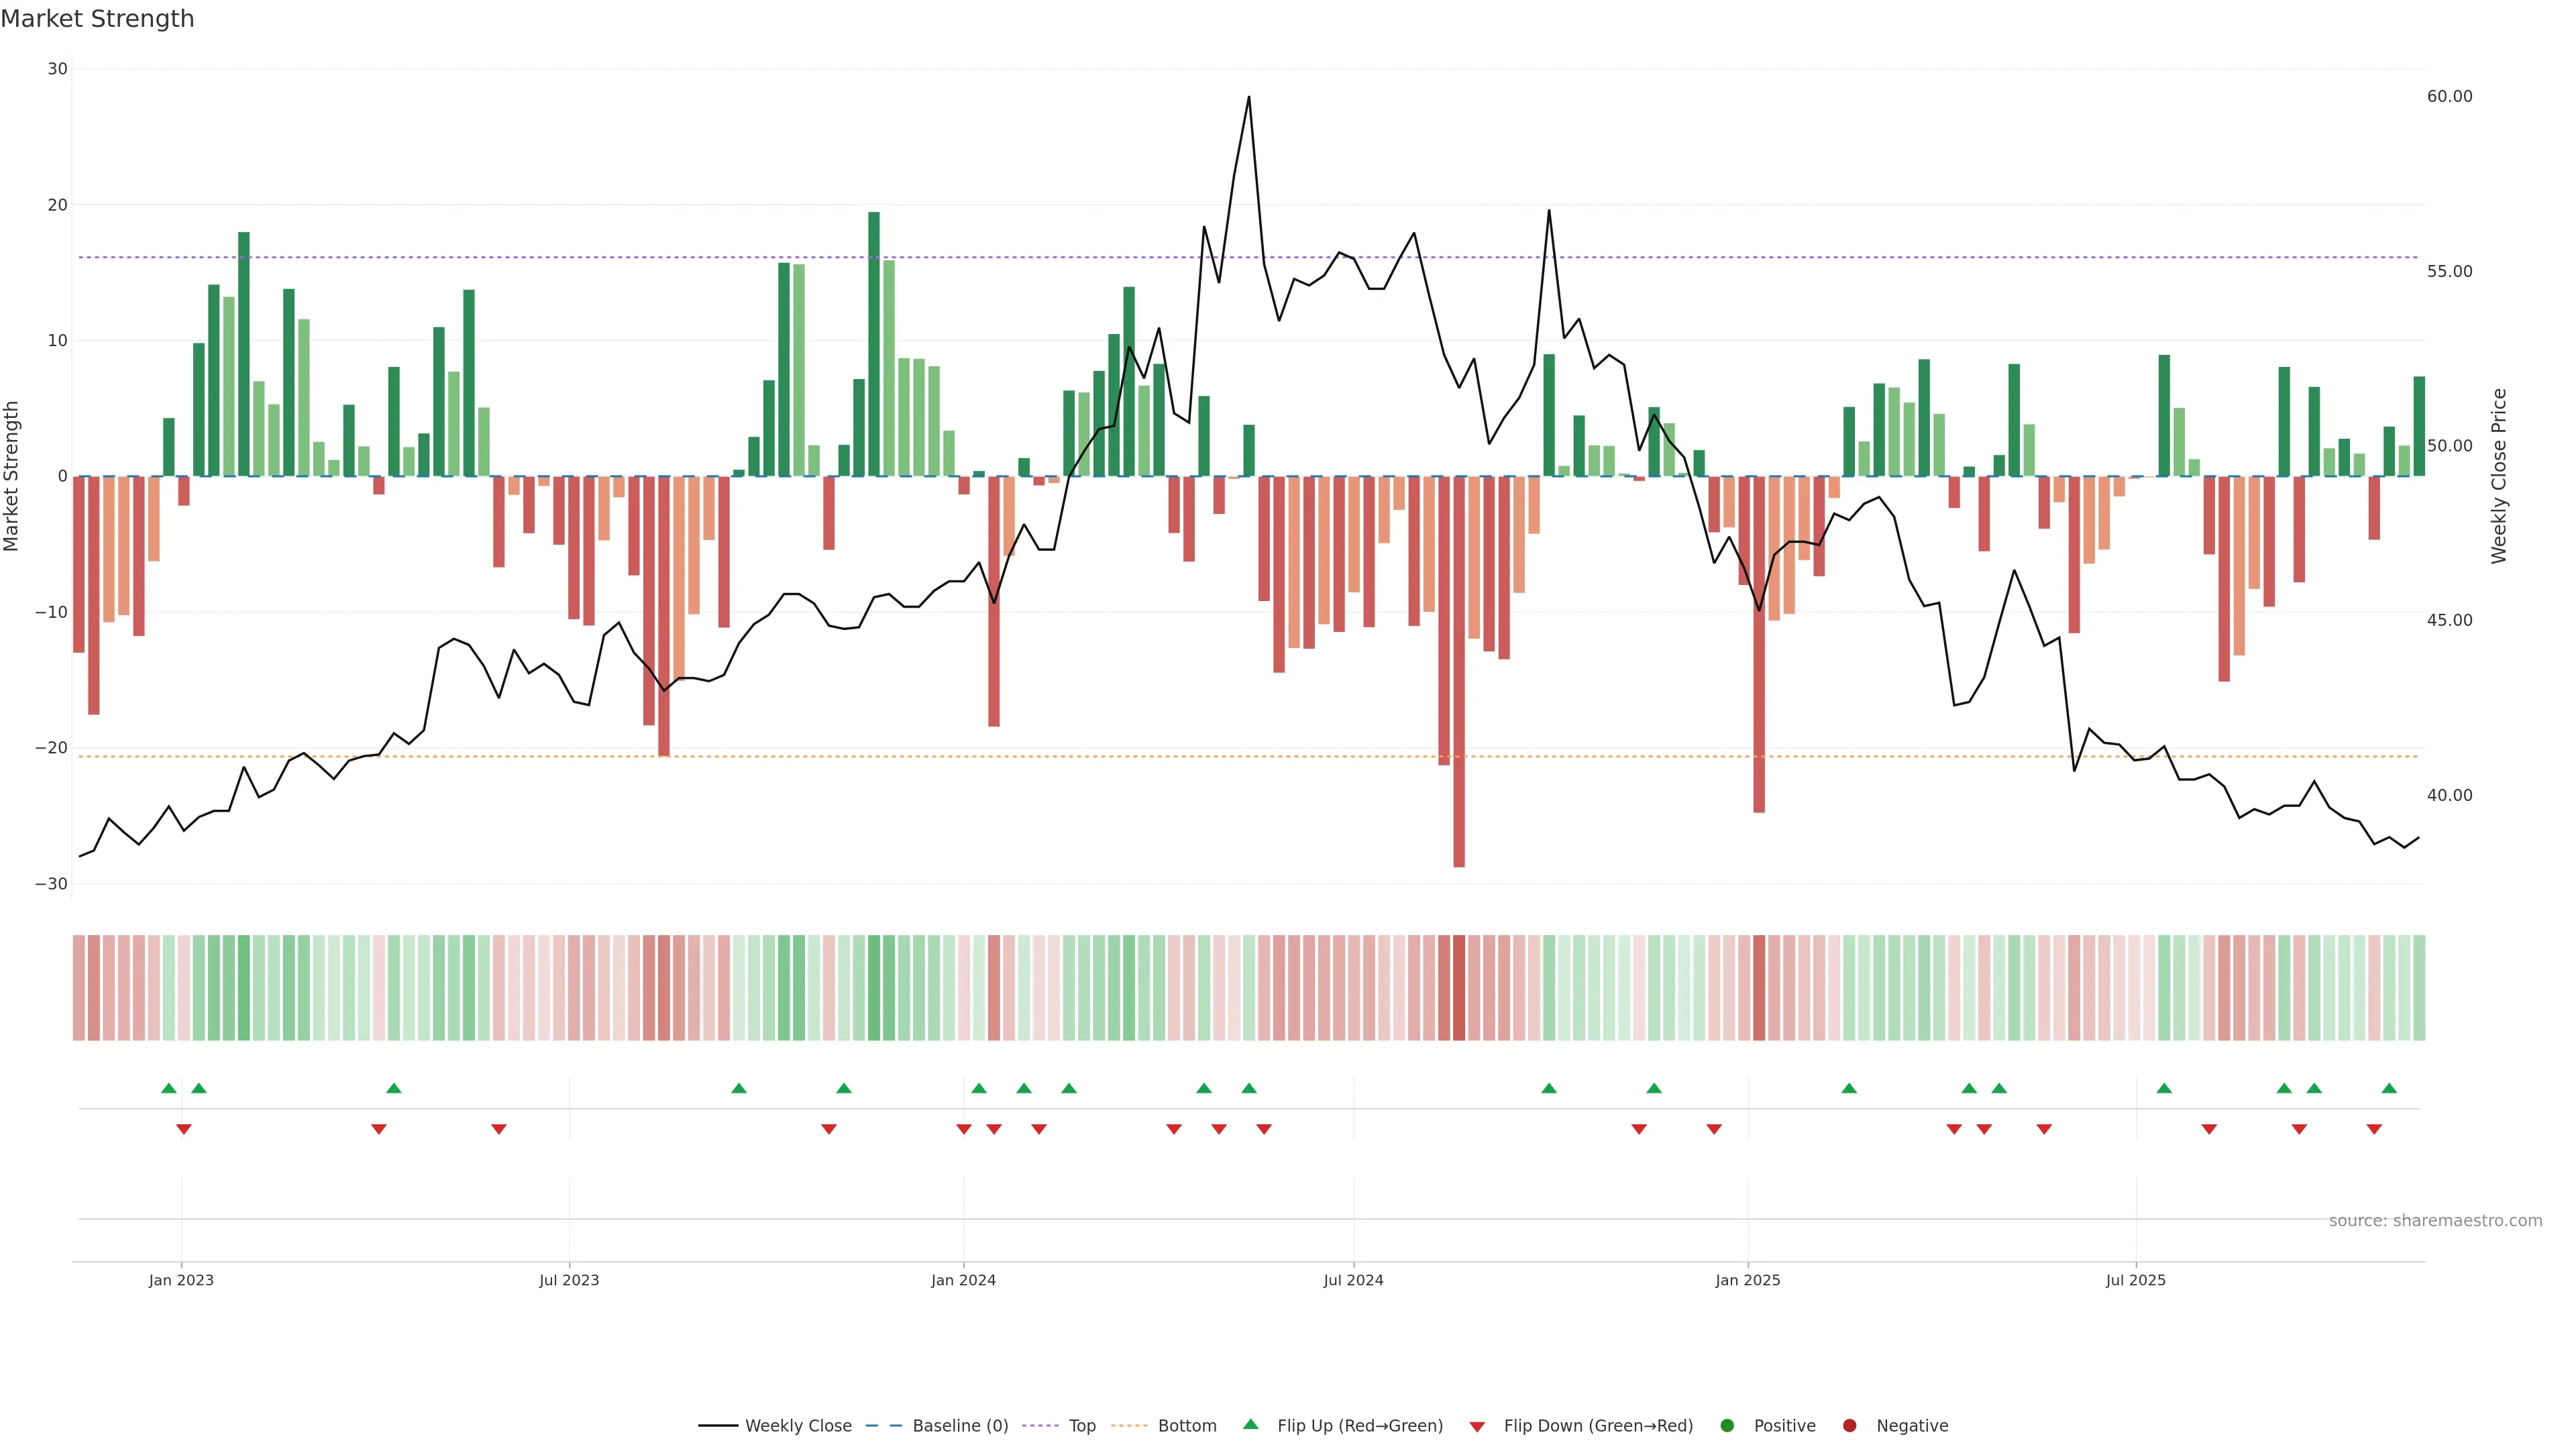Viewport: 2576px width, 1449px height.
Task: Click the leftmost red flip-down triangle marker
Action: pos(184,1129)
